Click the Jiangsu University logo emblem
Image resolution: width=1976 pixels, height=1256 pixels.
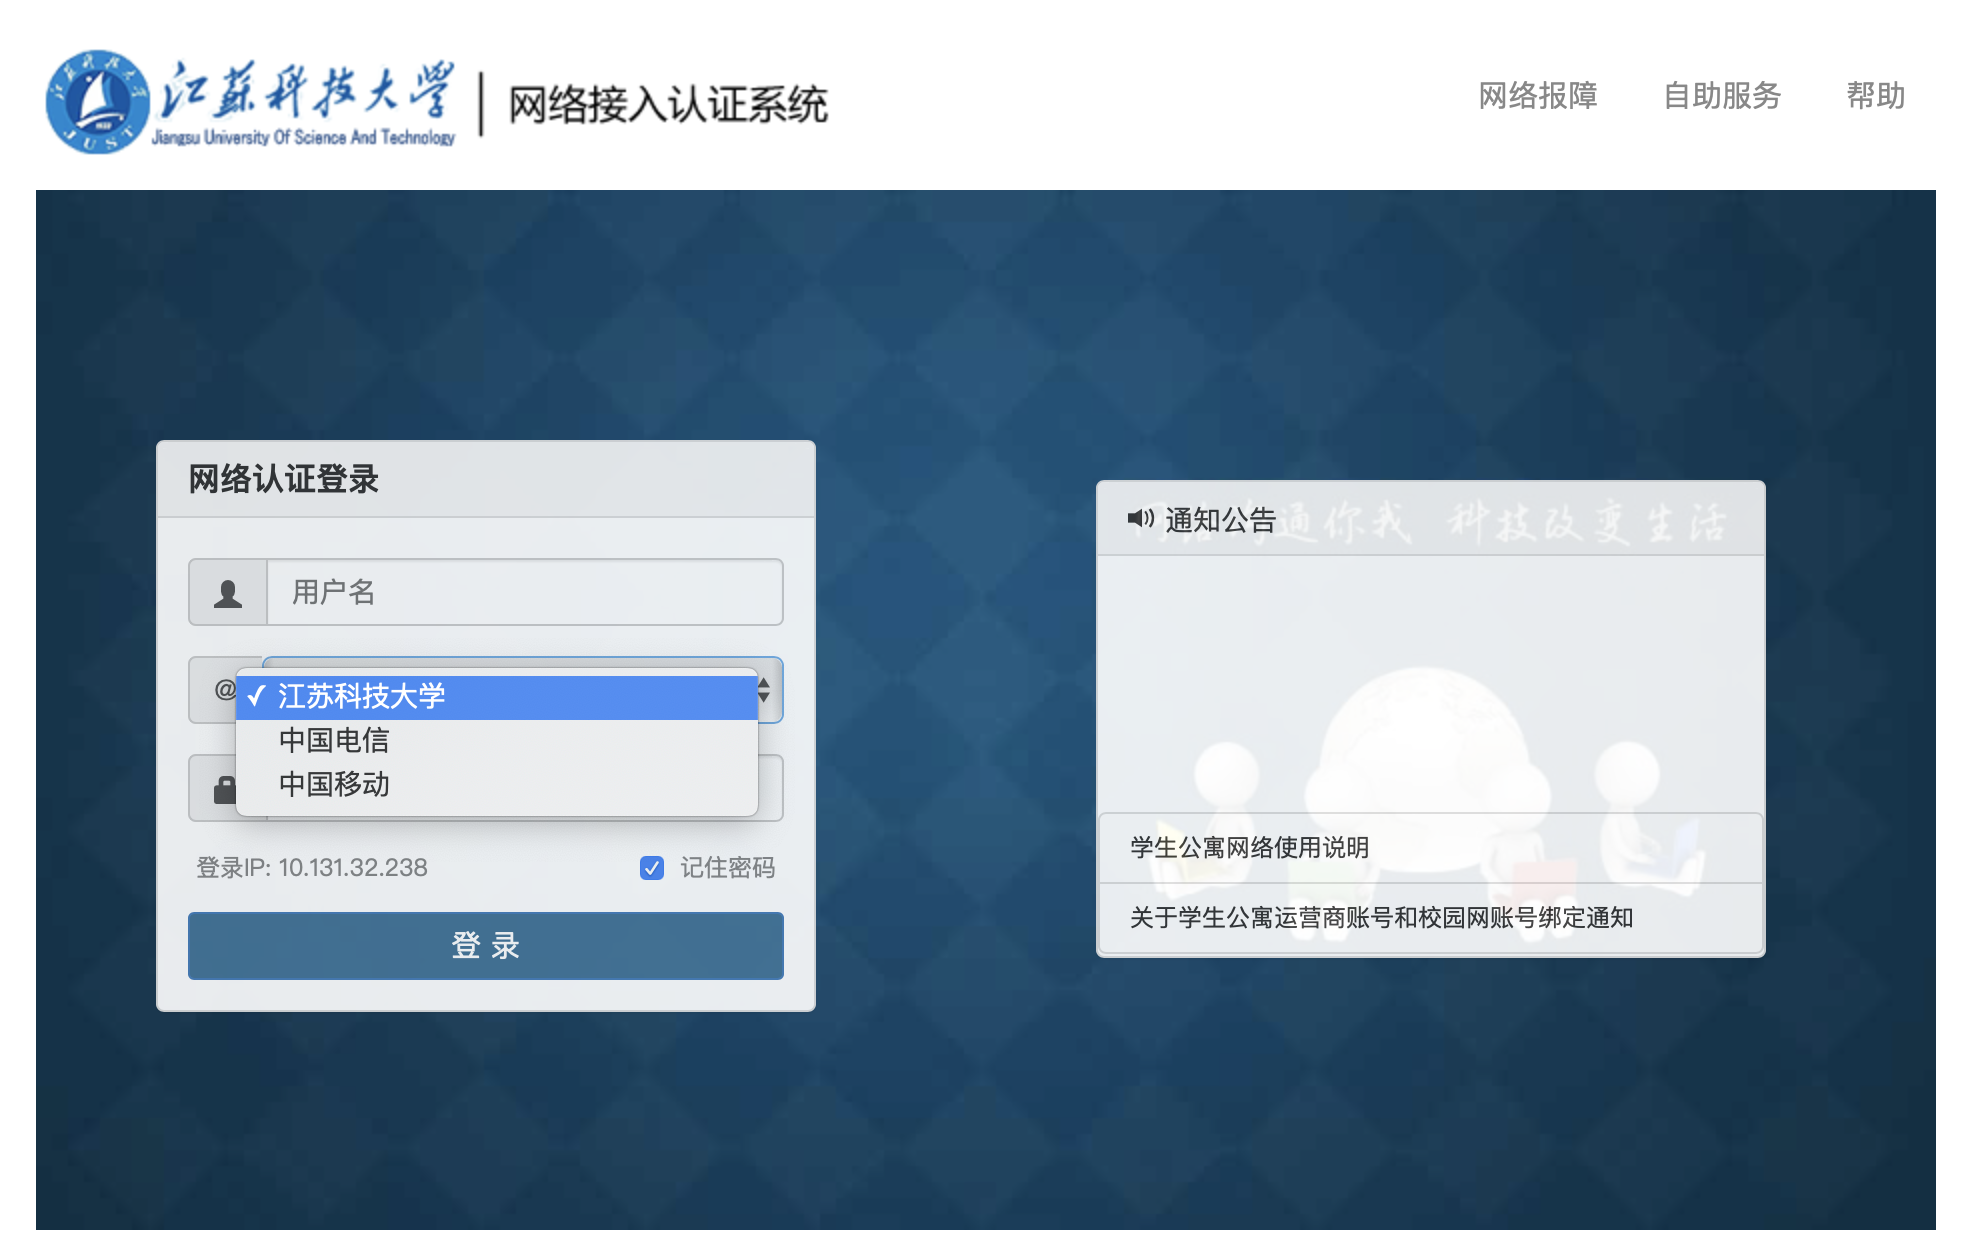point(98,102)
